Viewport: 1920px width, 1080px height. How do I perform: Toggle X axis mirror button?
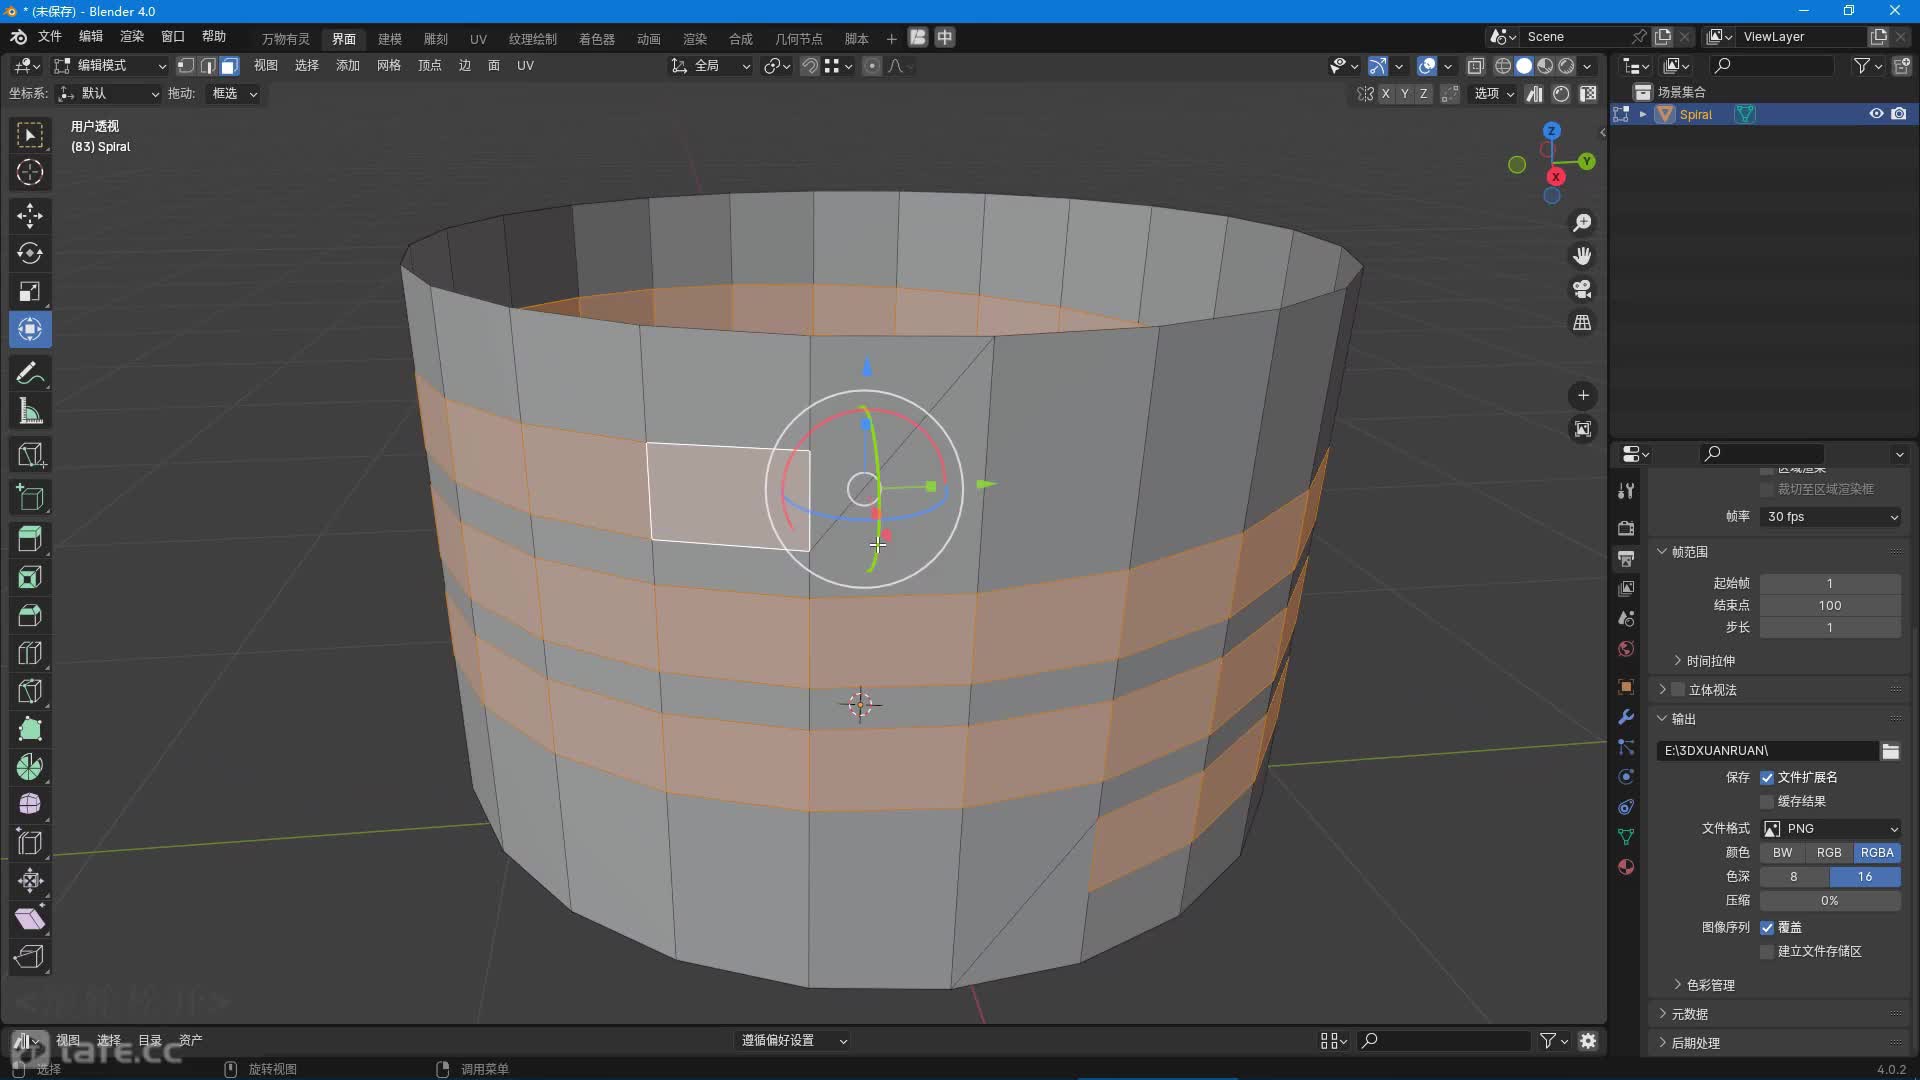(1385, 94)
